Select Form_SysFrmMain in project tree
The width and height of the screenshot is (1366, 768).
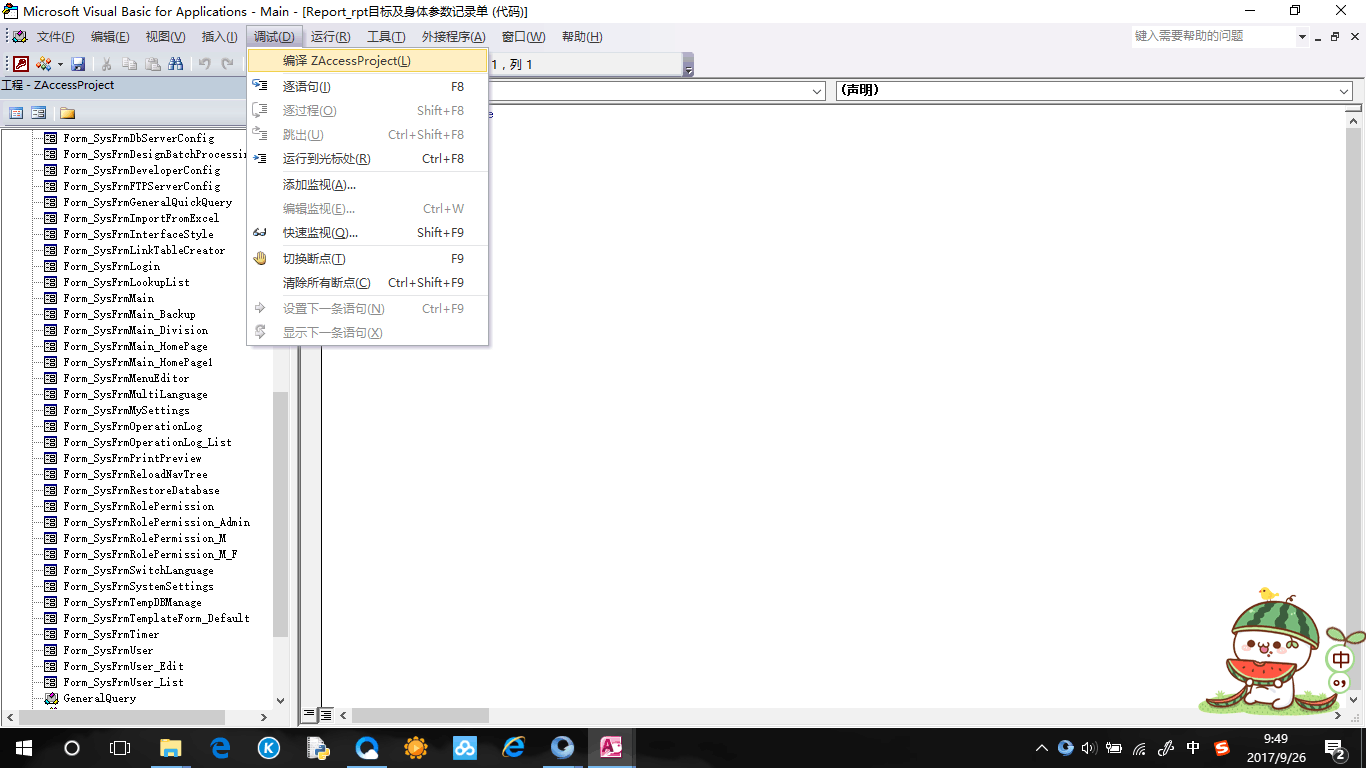click(108, 298)
